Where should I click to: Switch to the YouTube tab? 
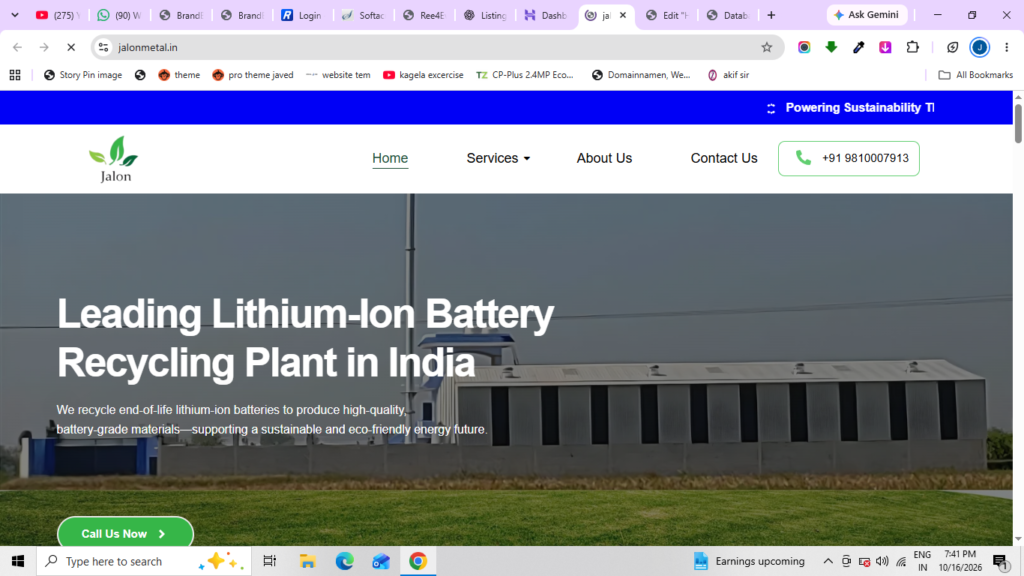tap(57, 15)
